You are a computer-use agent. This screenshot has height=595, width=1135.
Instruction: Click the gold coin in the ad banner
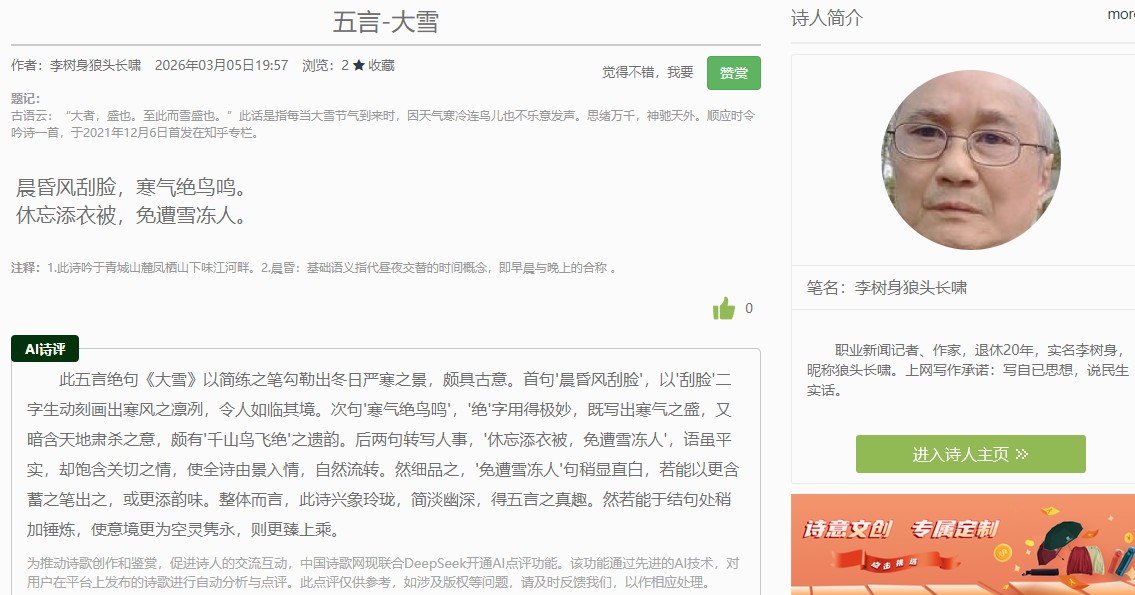point(1003,552)
